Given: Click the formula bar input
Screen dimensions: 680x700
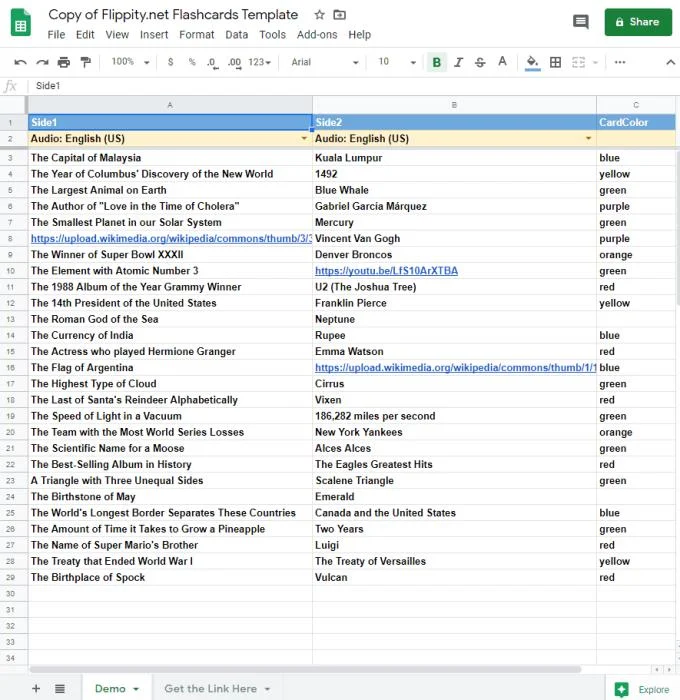Looking at the screenshot, I should tap(353, 86).
